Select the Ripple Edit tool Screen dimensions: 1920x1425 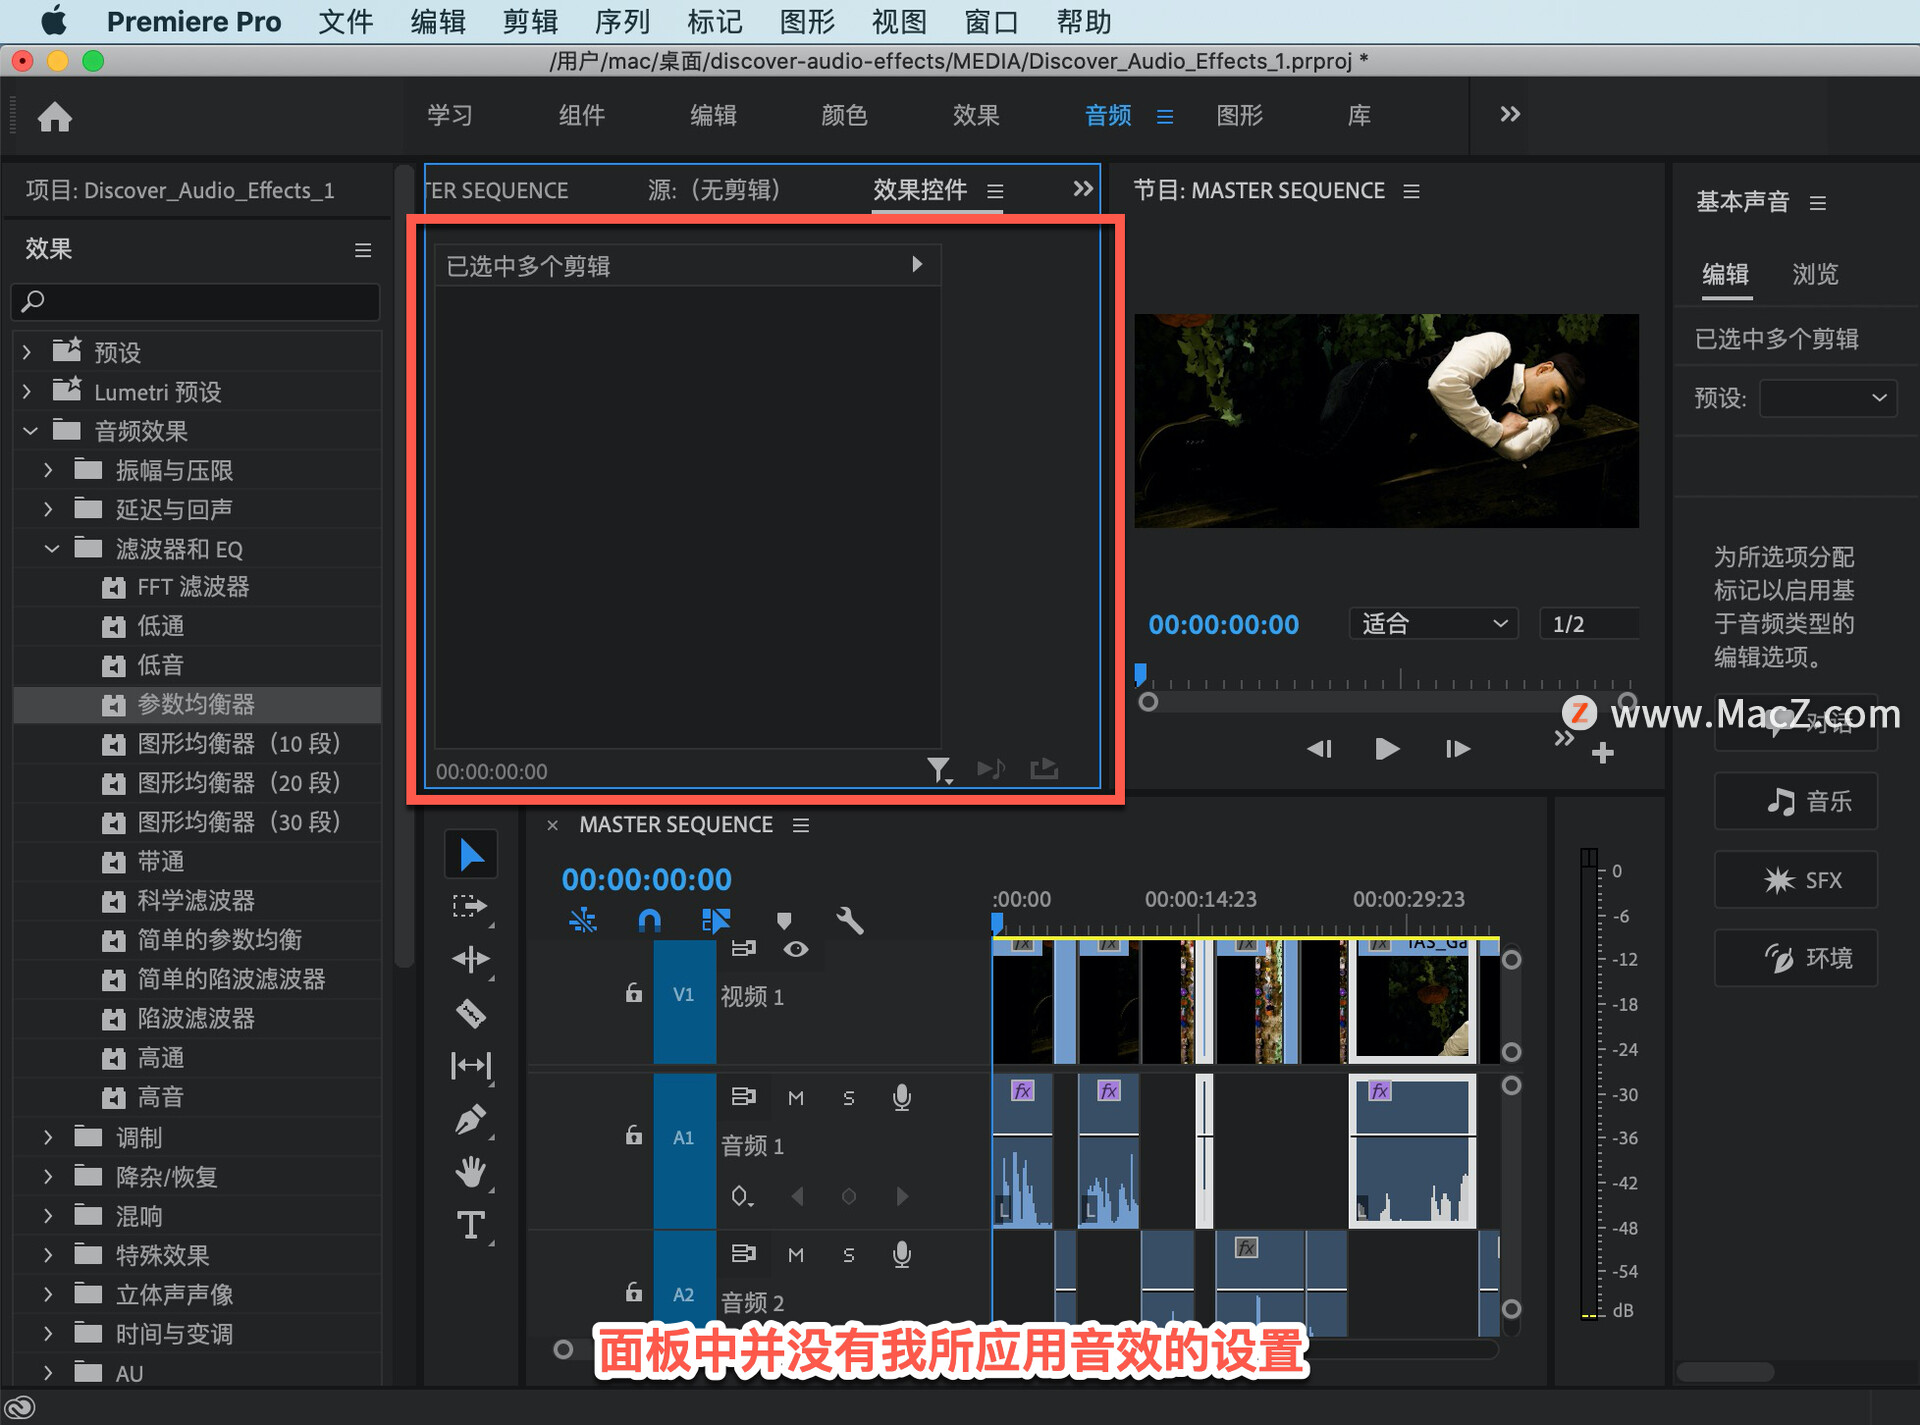coord(470,960)
